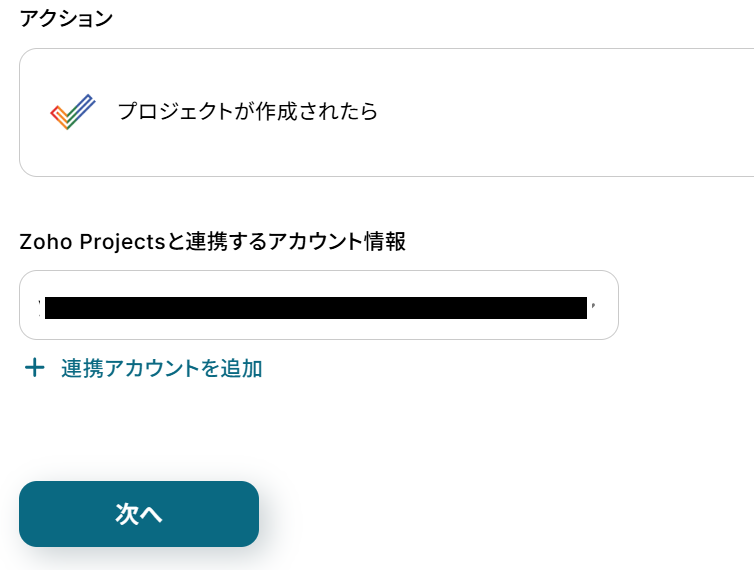Click the Zoho Projectsと連携するアカウント情報 label
This screenshot has width=754, height=570.
pos(212,241)
